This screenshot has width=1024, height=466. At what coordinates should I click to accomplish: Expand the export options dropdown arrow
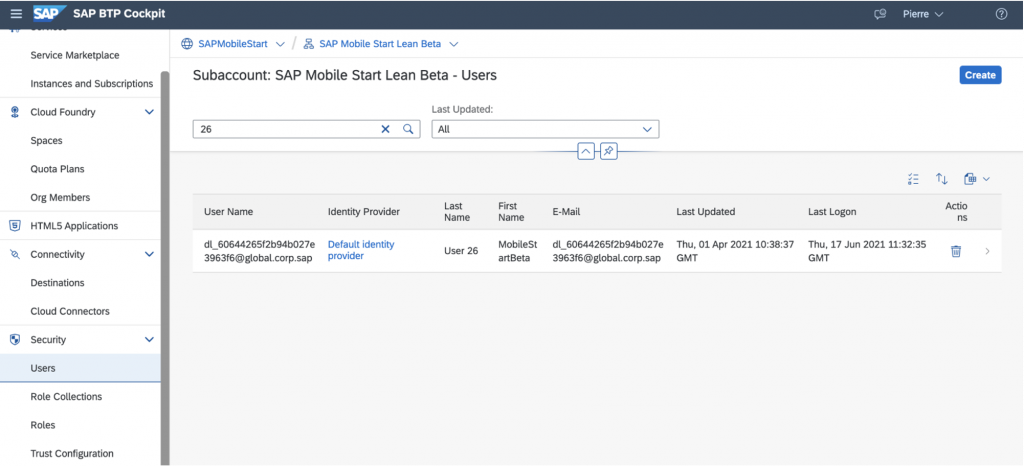[986, 179]
